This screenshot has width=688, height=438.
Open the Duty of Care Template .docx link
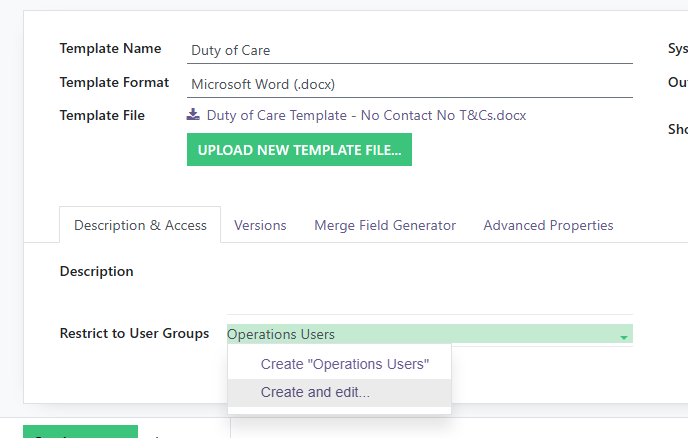(366, 115)
